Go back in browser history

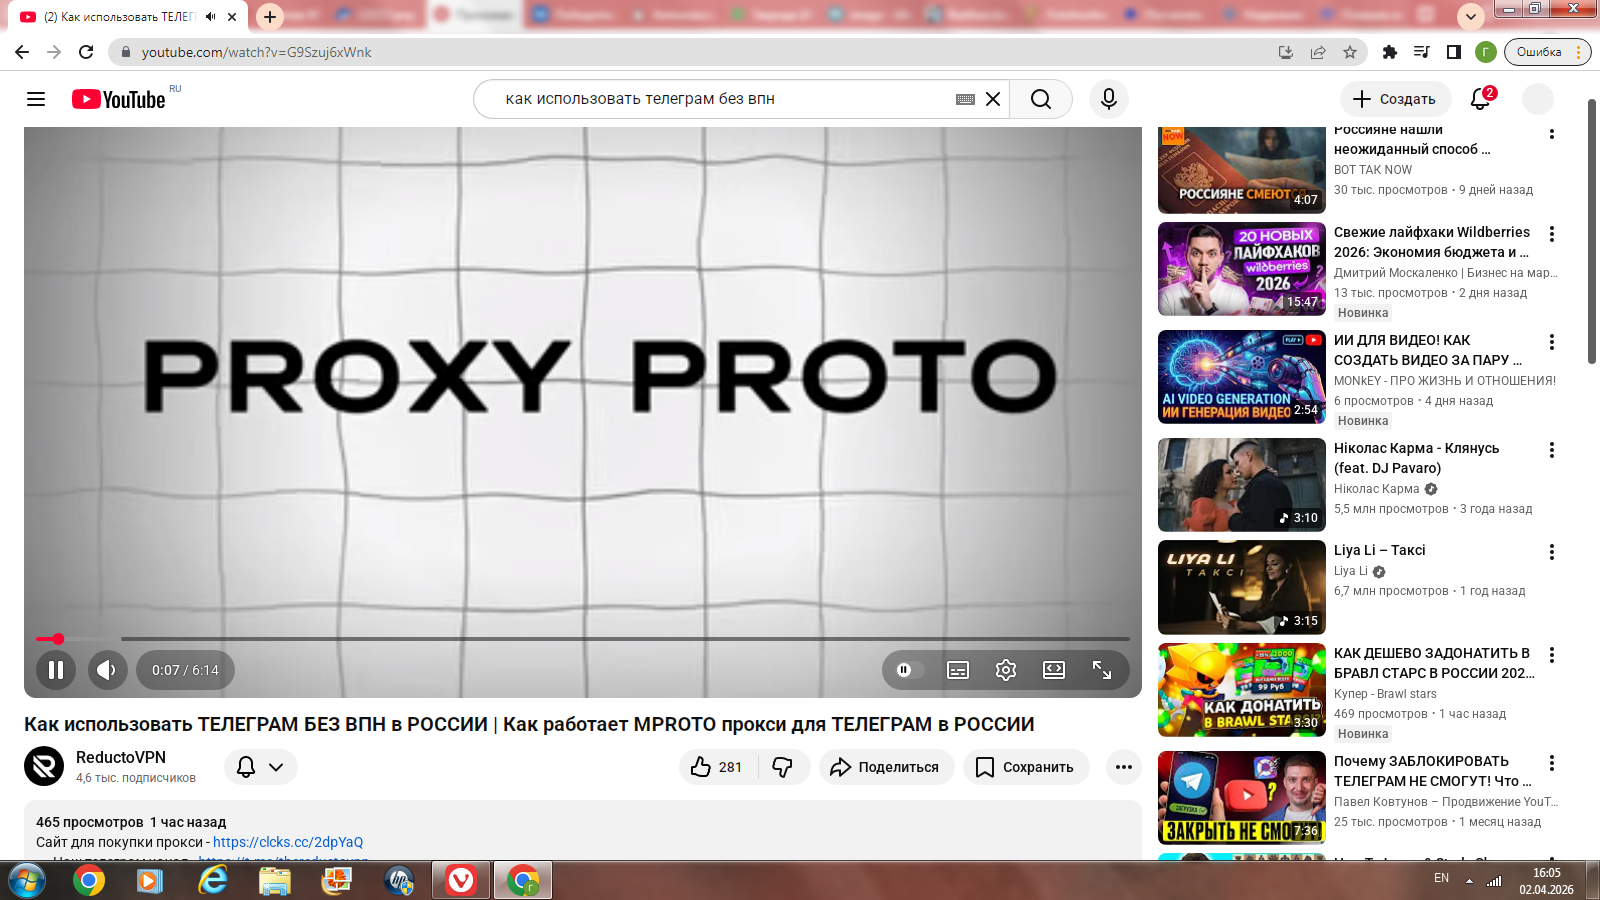tap(22, 52)
